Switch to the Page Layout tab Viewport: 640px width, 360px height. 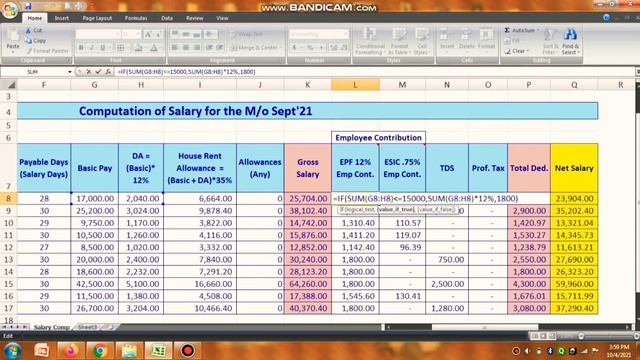coord(97,18)
